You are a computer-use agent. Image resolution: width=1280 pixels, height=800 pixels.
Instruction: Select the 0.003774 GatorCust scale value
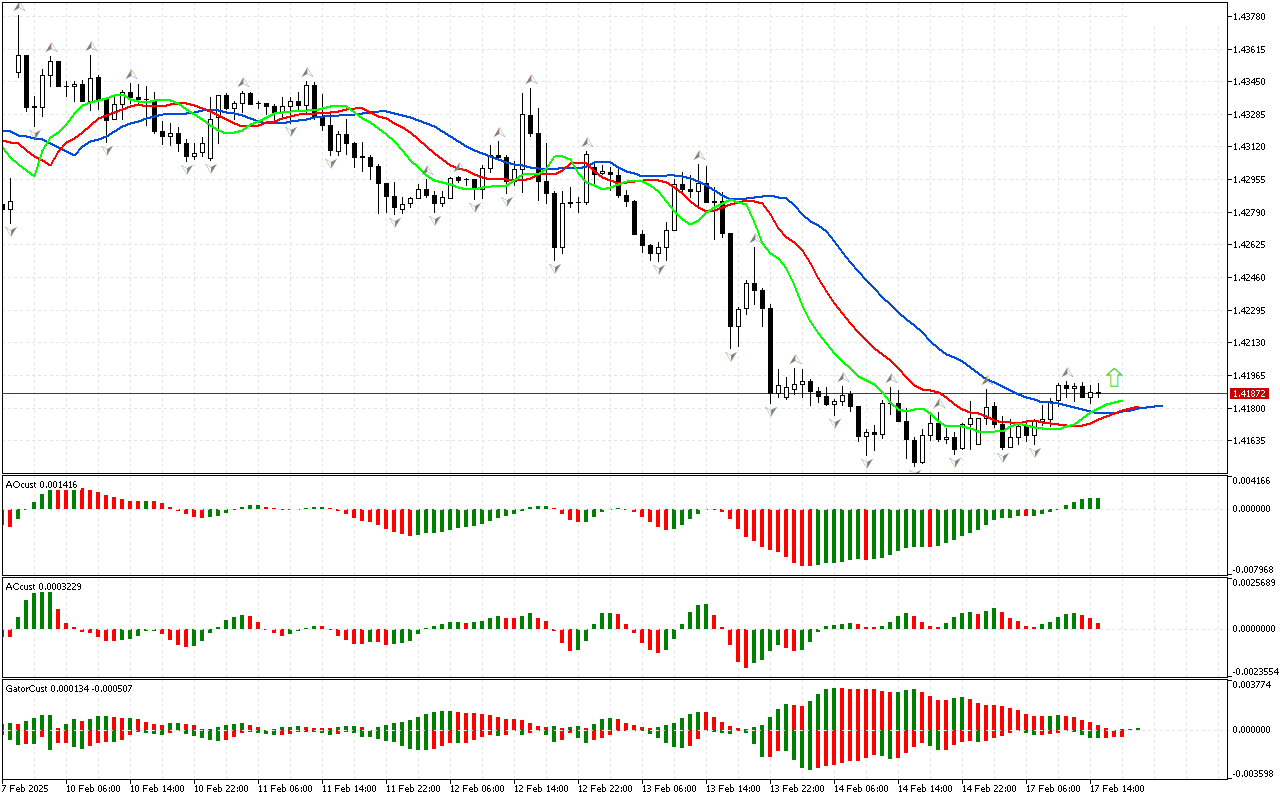(1252, 685)
